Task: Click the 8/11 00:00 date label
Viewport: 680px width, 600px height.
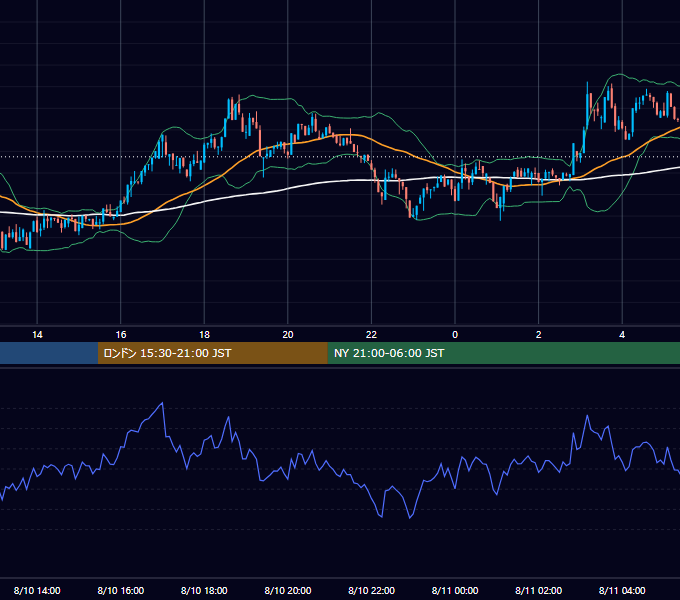Action: [x=455, y=590]
